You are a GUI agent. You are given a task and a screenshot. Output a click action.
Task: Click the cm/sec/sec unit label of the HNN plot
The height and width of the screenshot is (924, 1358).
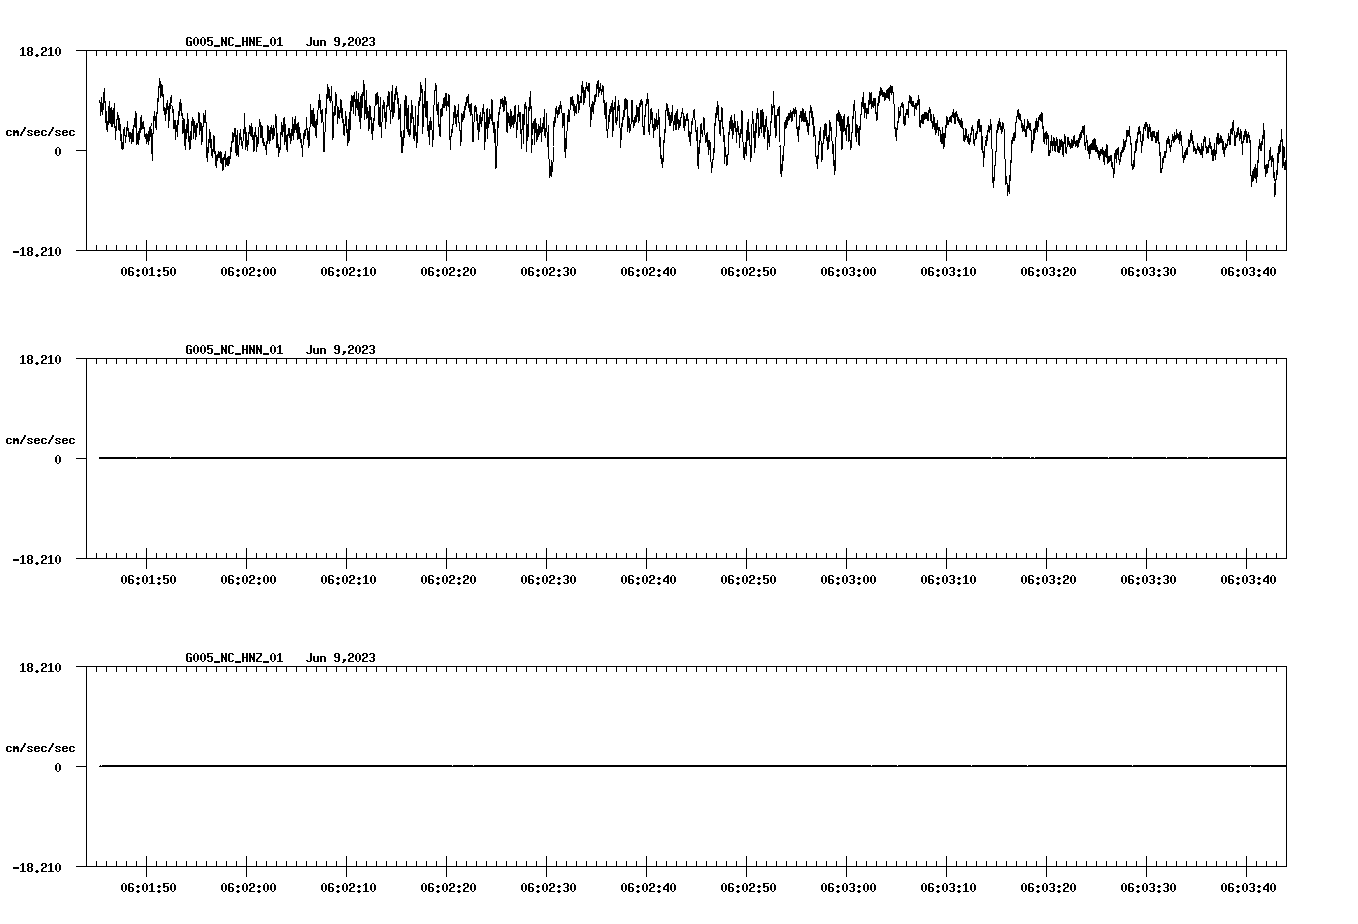(x=40, y=440)
